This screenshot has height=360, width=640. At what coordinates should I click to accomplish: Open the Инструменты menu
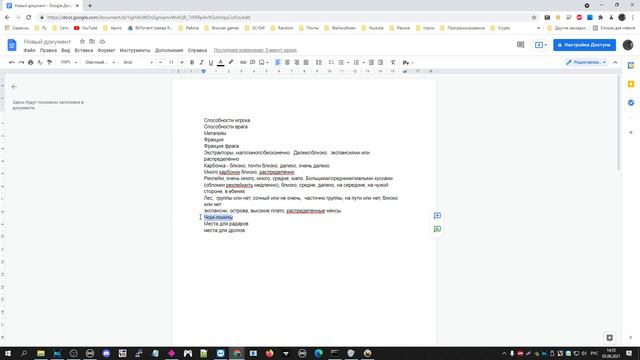(x=135, y=50)
